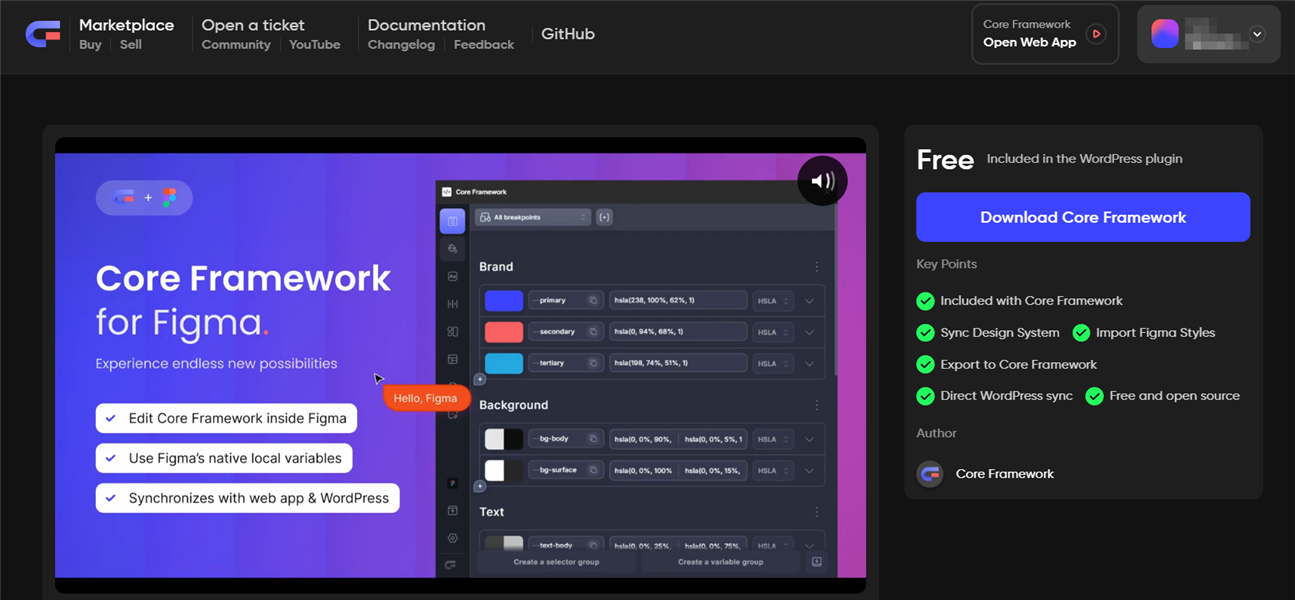The image size is (1295, 600).
Task: Click the primary hsla value field
Action: pos(678,300)
